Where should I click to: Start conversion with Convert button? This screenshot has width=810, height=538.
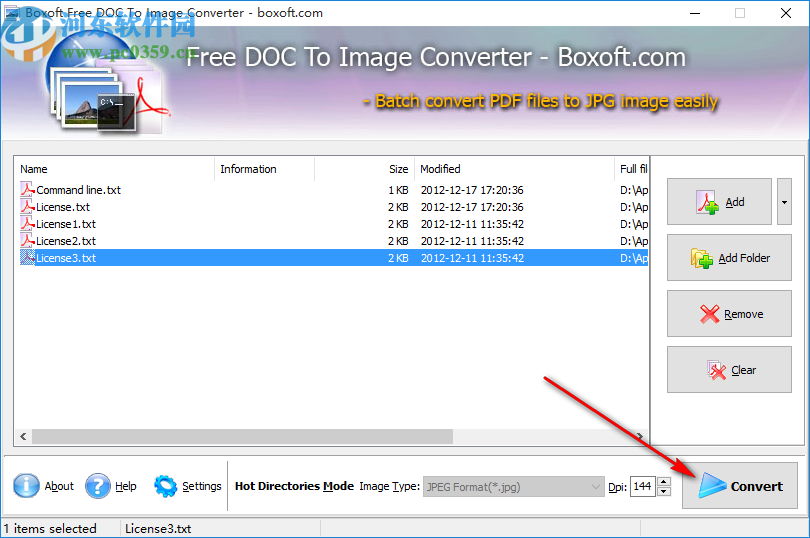tap(740, 486)
